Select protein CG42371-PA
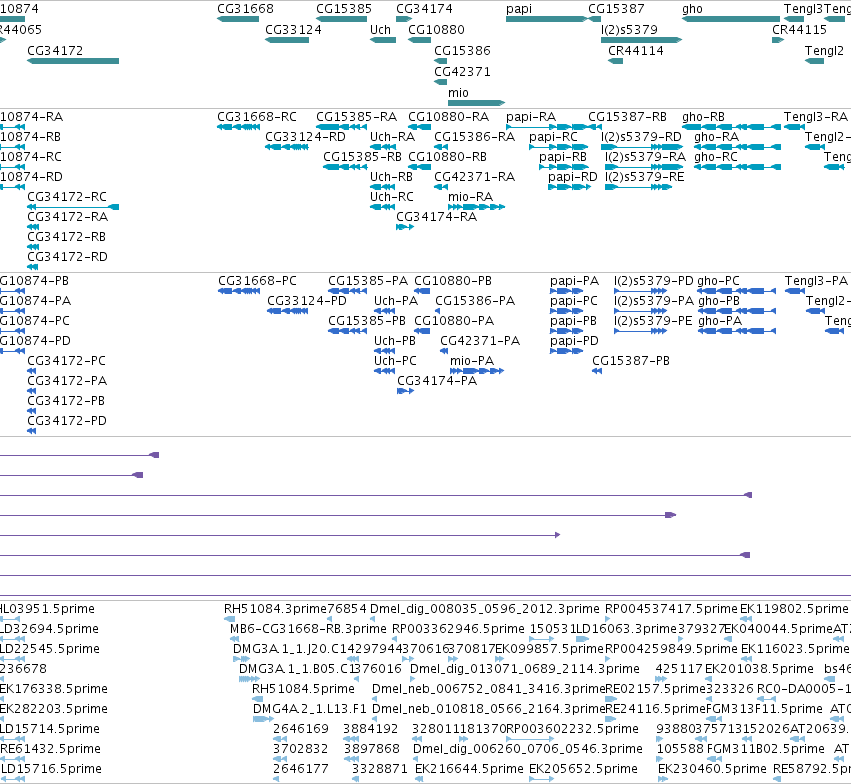The image size is (851, 784). click(x=480, y=342)
